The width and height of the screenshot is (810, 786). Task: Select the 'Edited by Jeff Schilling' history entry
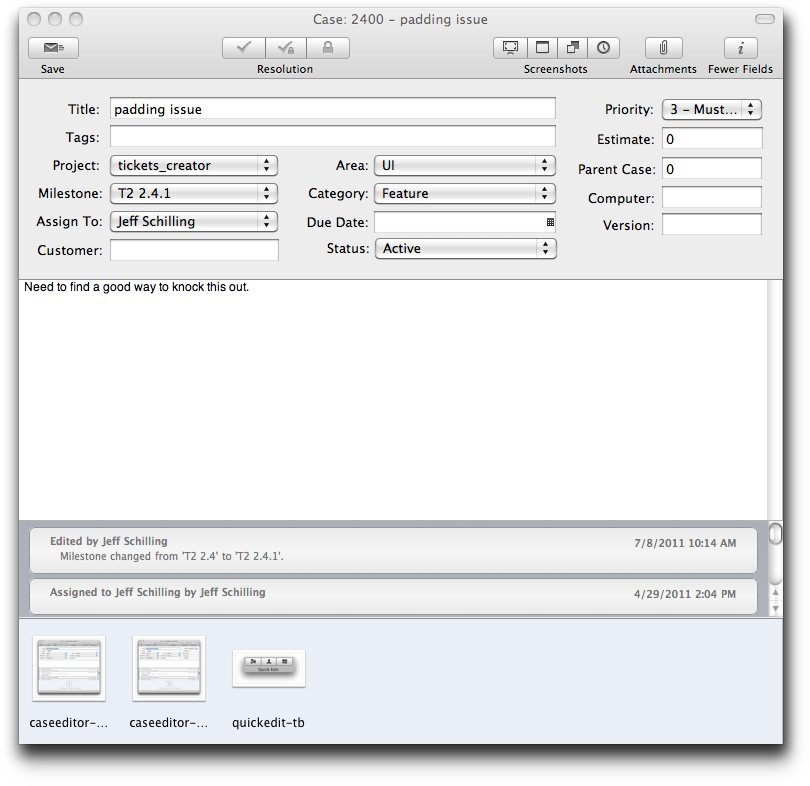(393, 549)
